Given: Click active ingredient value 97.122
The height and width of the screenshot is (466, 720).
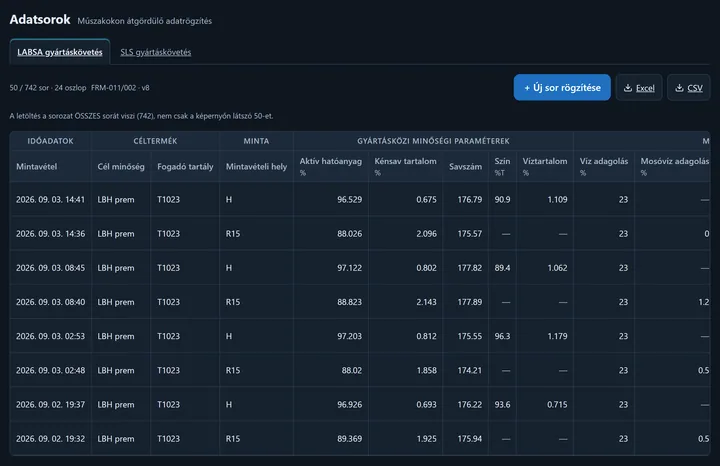Looking at the screenshot, I should coord(349,268).
